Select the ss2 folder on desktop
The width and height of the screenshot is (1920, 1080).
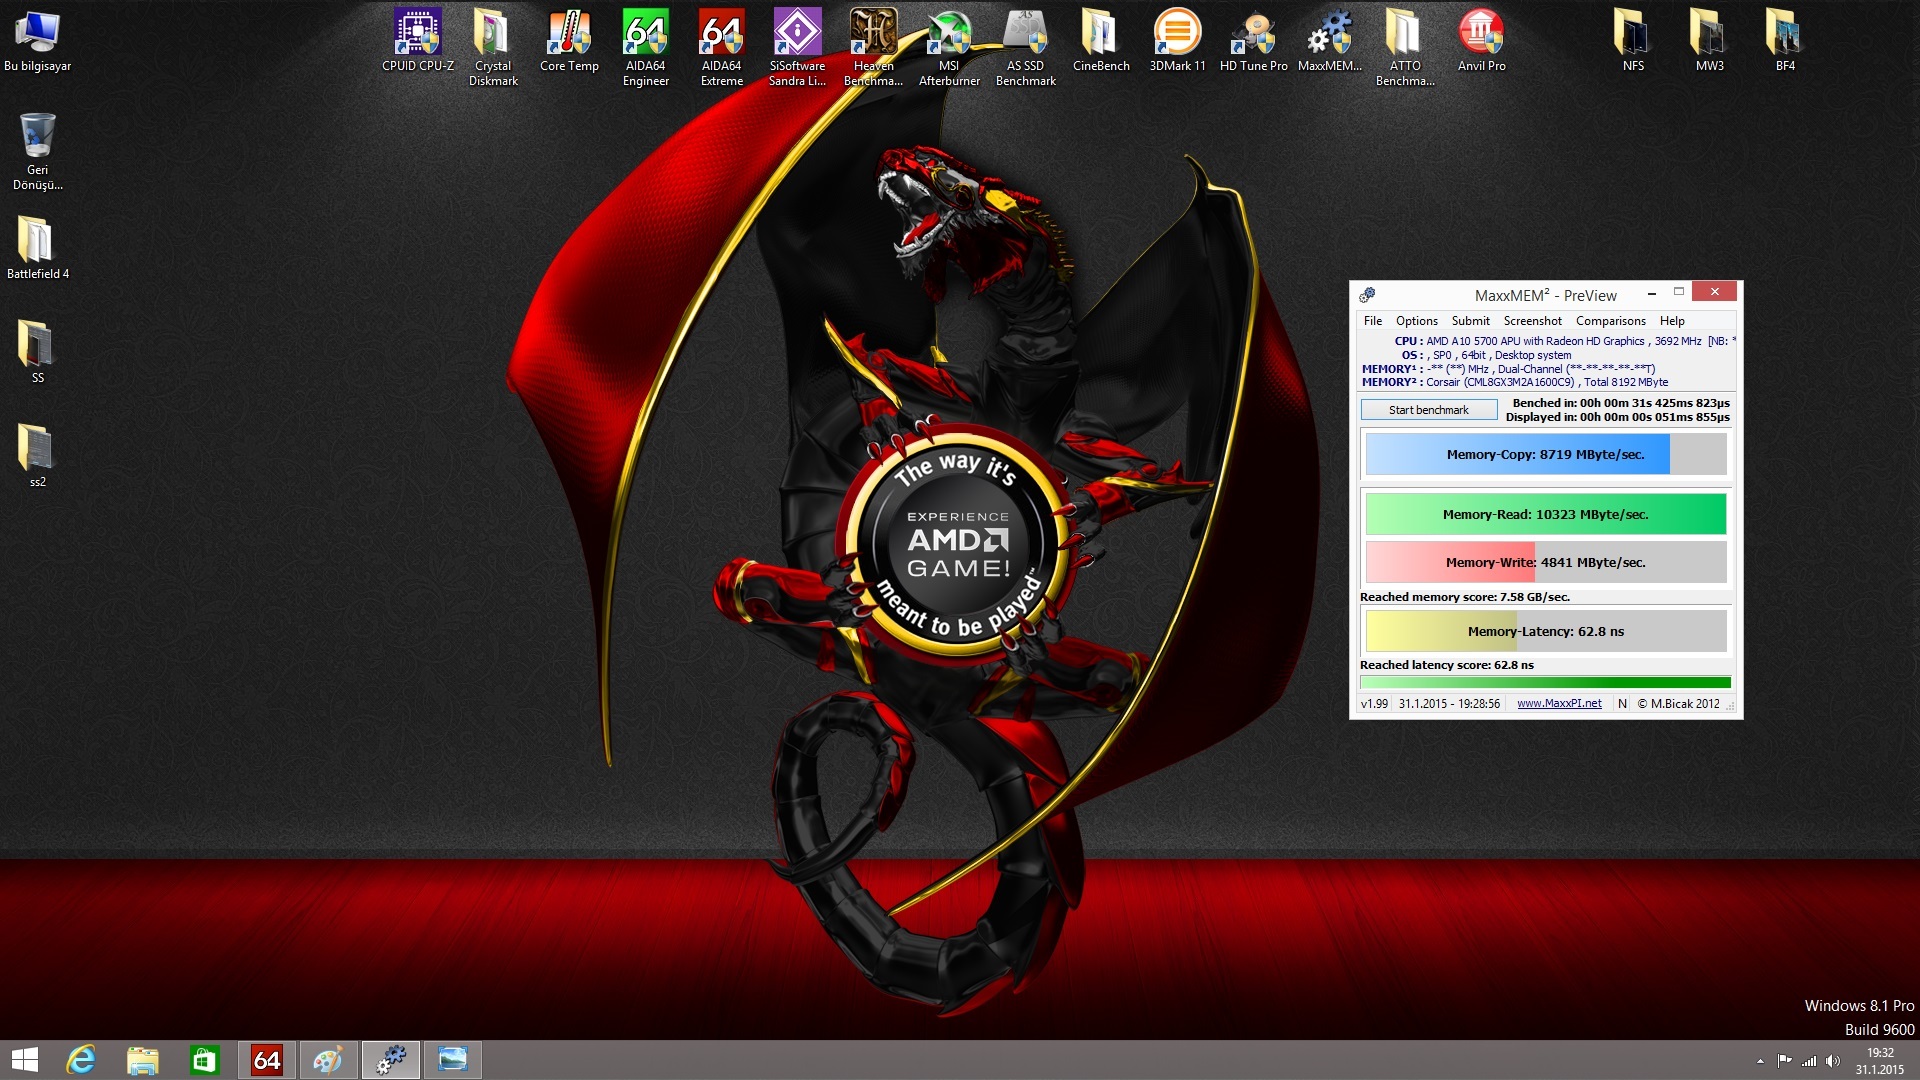[x=37, y=456]
